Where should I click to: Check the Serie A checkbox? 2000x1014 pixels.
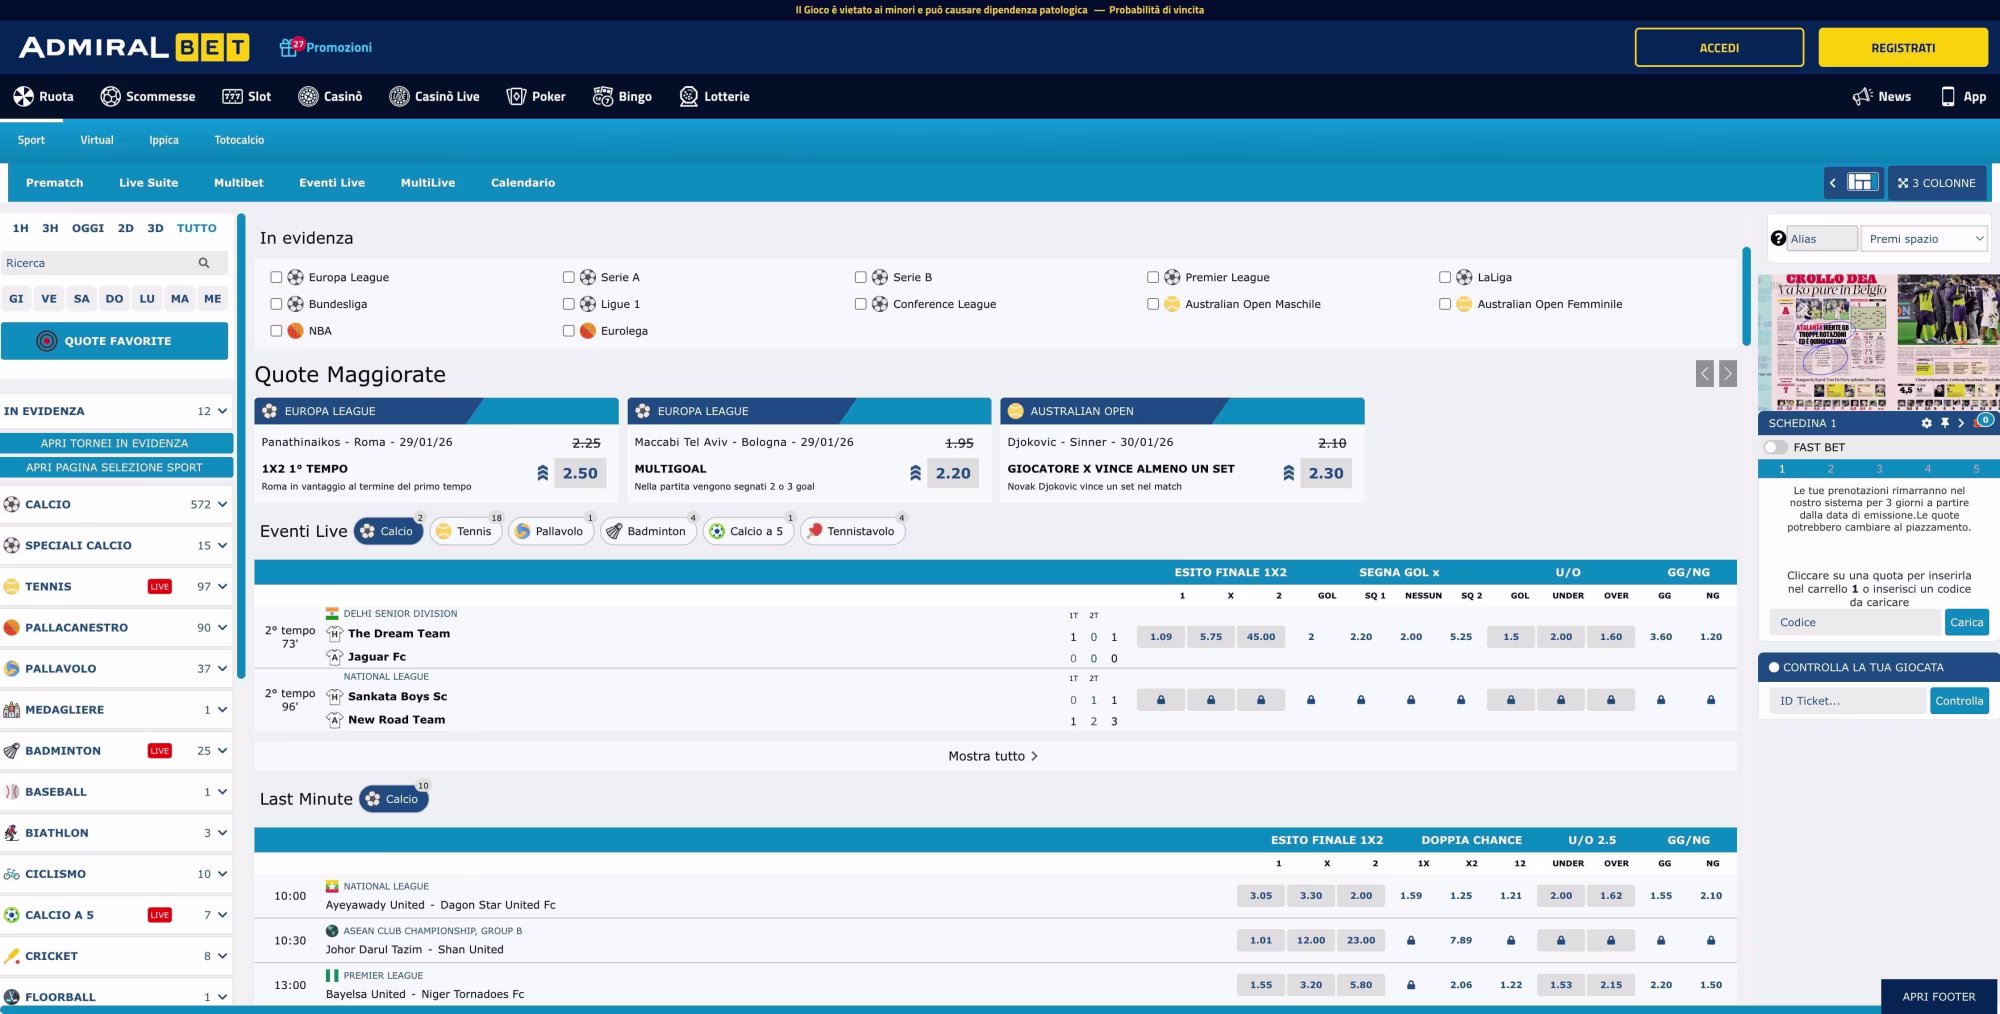[x=568, y=277]
